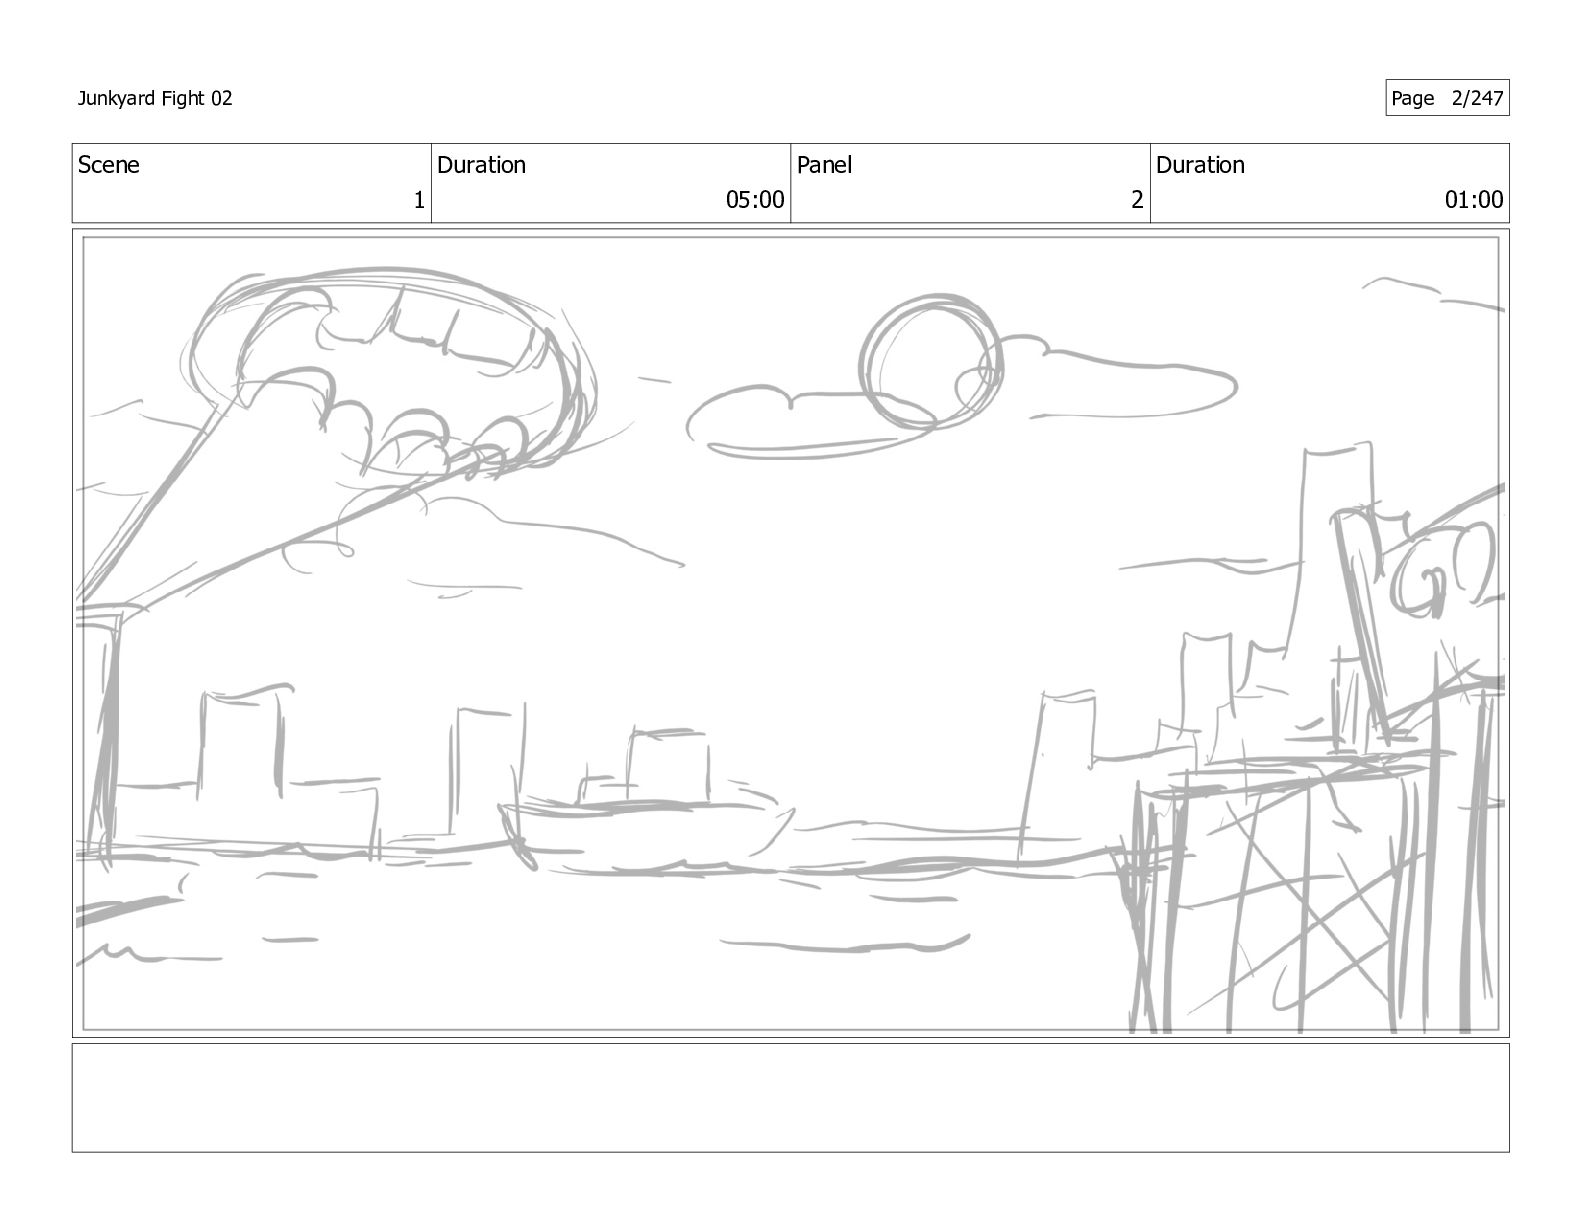Click the 'Scene' header label
The height and width of the screenshot is (1224, 1584).
(109, 165)
